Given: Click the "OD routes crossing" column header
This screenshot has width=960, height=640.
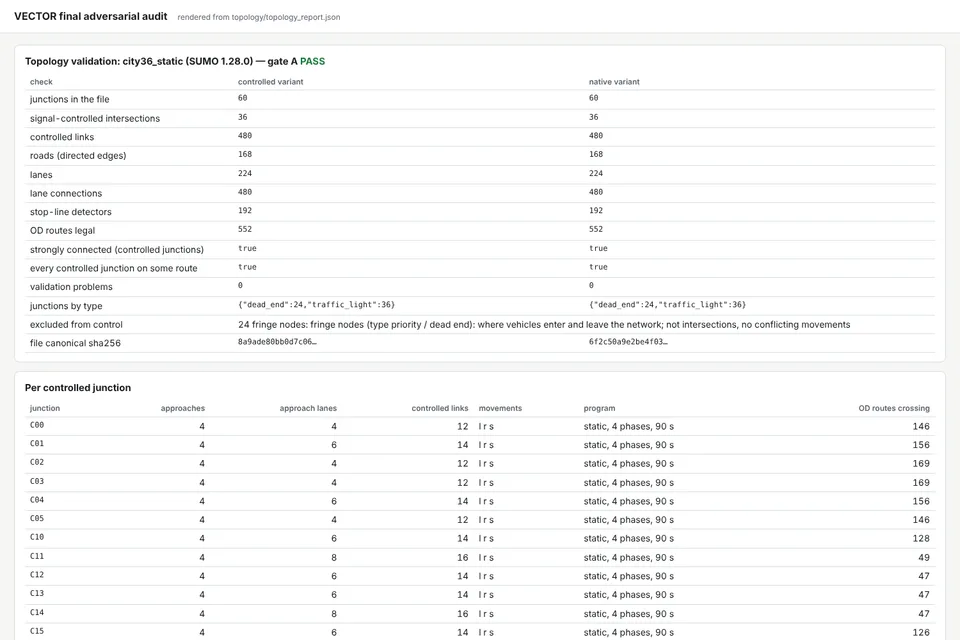Looking at the screenshot, I should coord(894,408).
